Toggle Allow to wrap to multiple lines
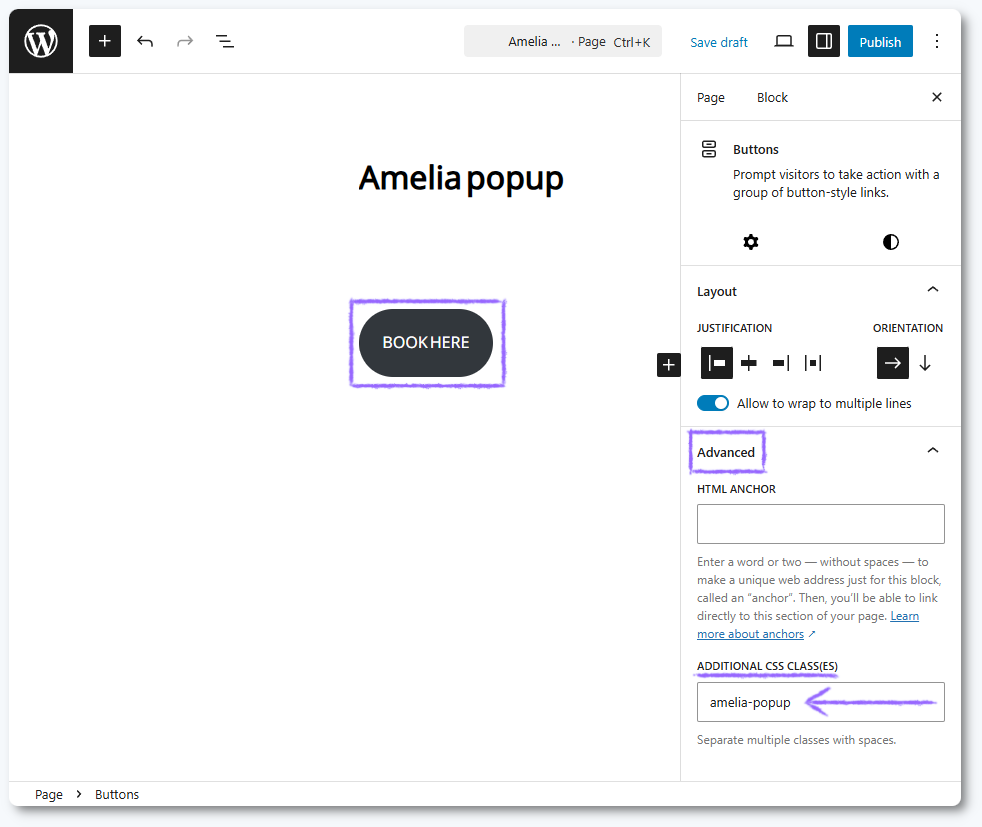This screenshot has width=982, height=827. (x=713, y=403)
